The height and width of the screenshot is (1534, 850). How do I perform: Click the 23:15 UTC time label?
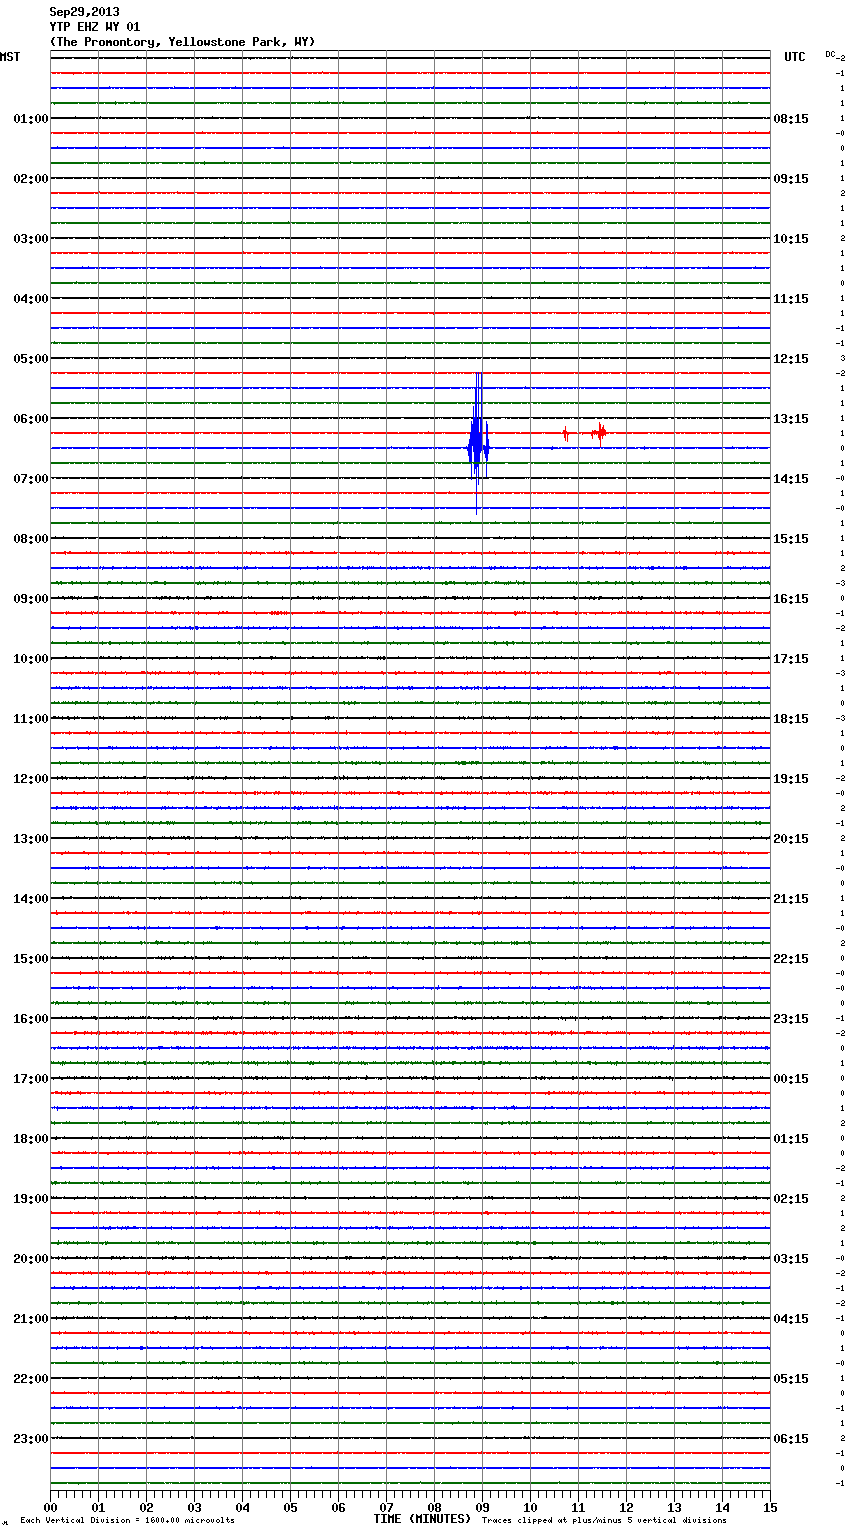[791, 1019]
